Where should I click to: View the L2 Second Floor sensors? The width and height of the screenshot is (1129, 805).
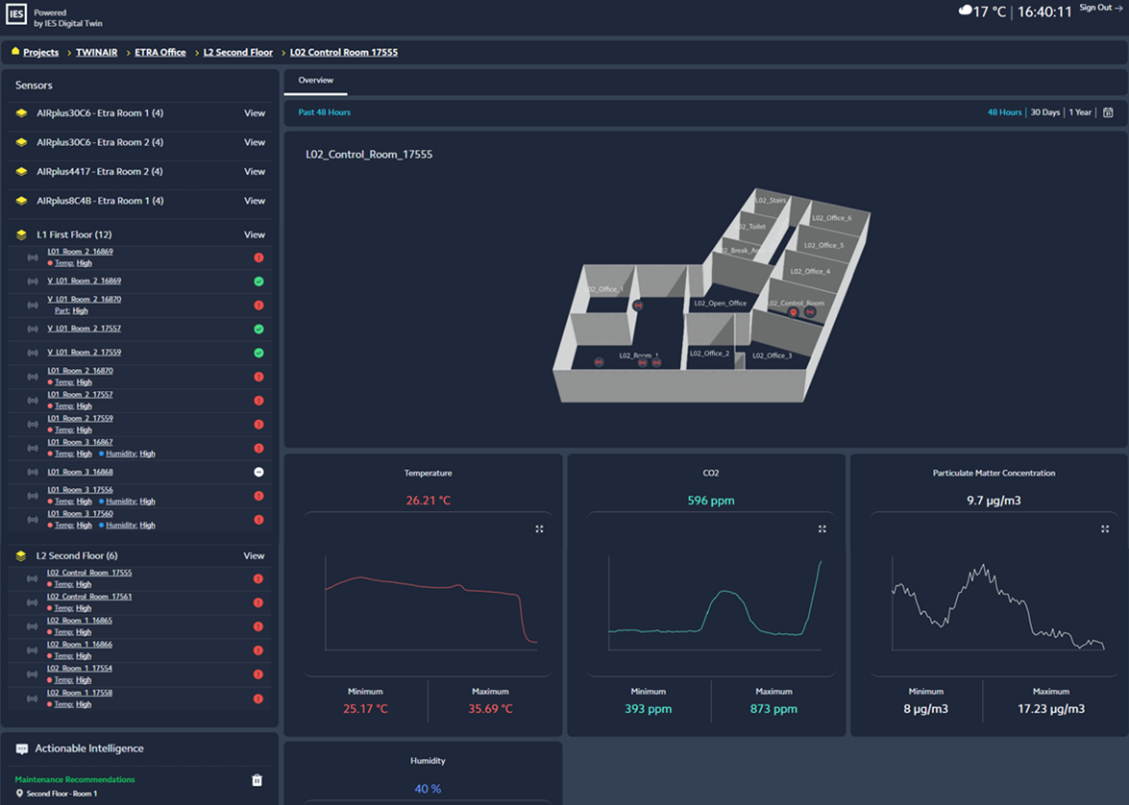[253, 556]
